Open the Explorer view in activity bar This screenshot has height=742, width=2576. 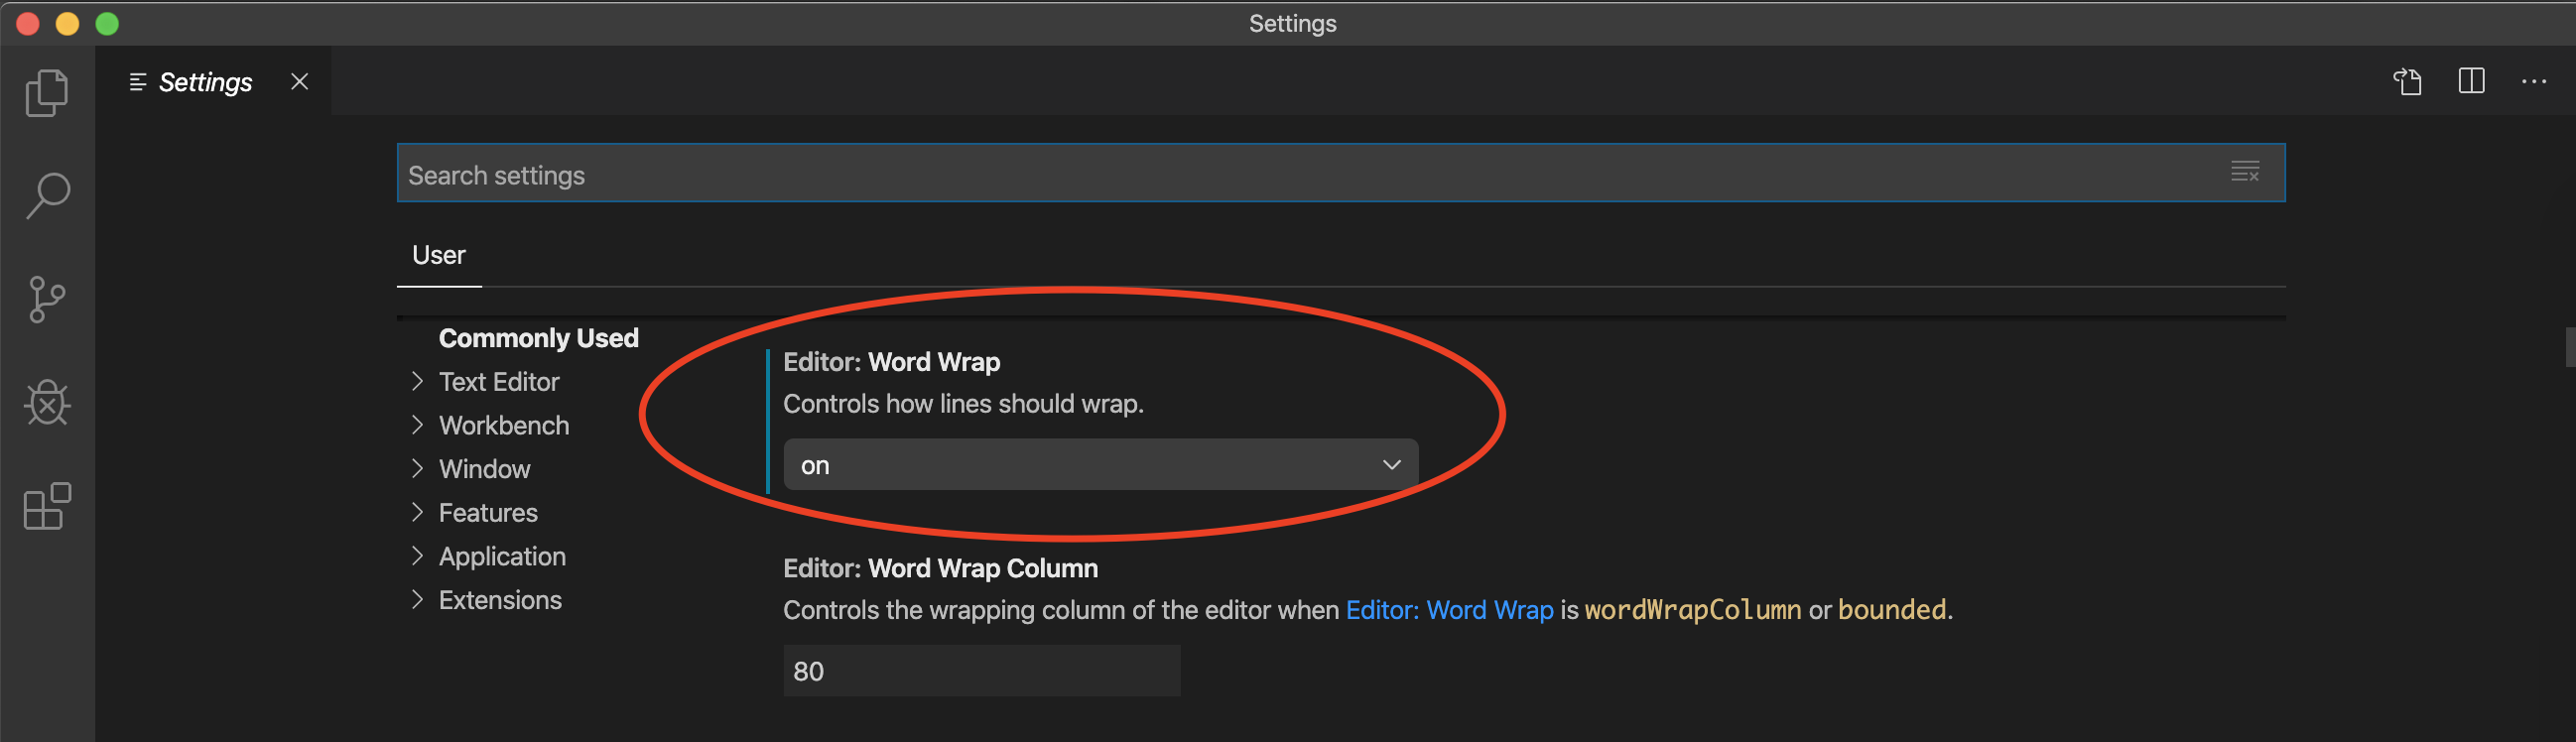pos(47,93)
